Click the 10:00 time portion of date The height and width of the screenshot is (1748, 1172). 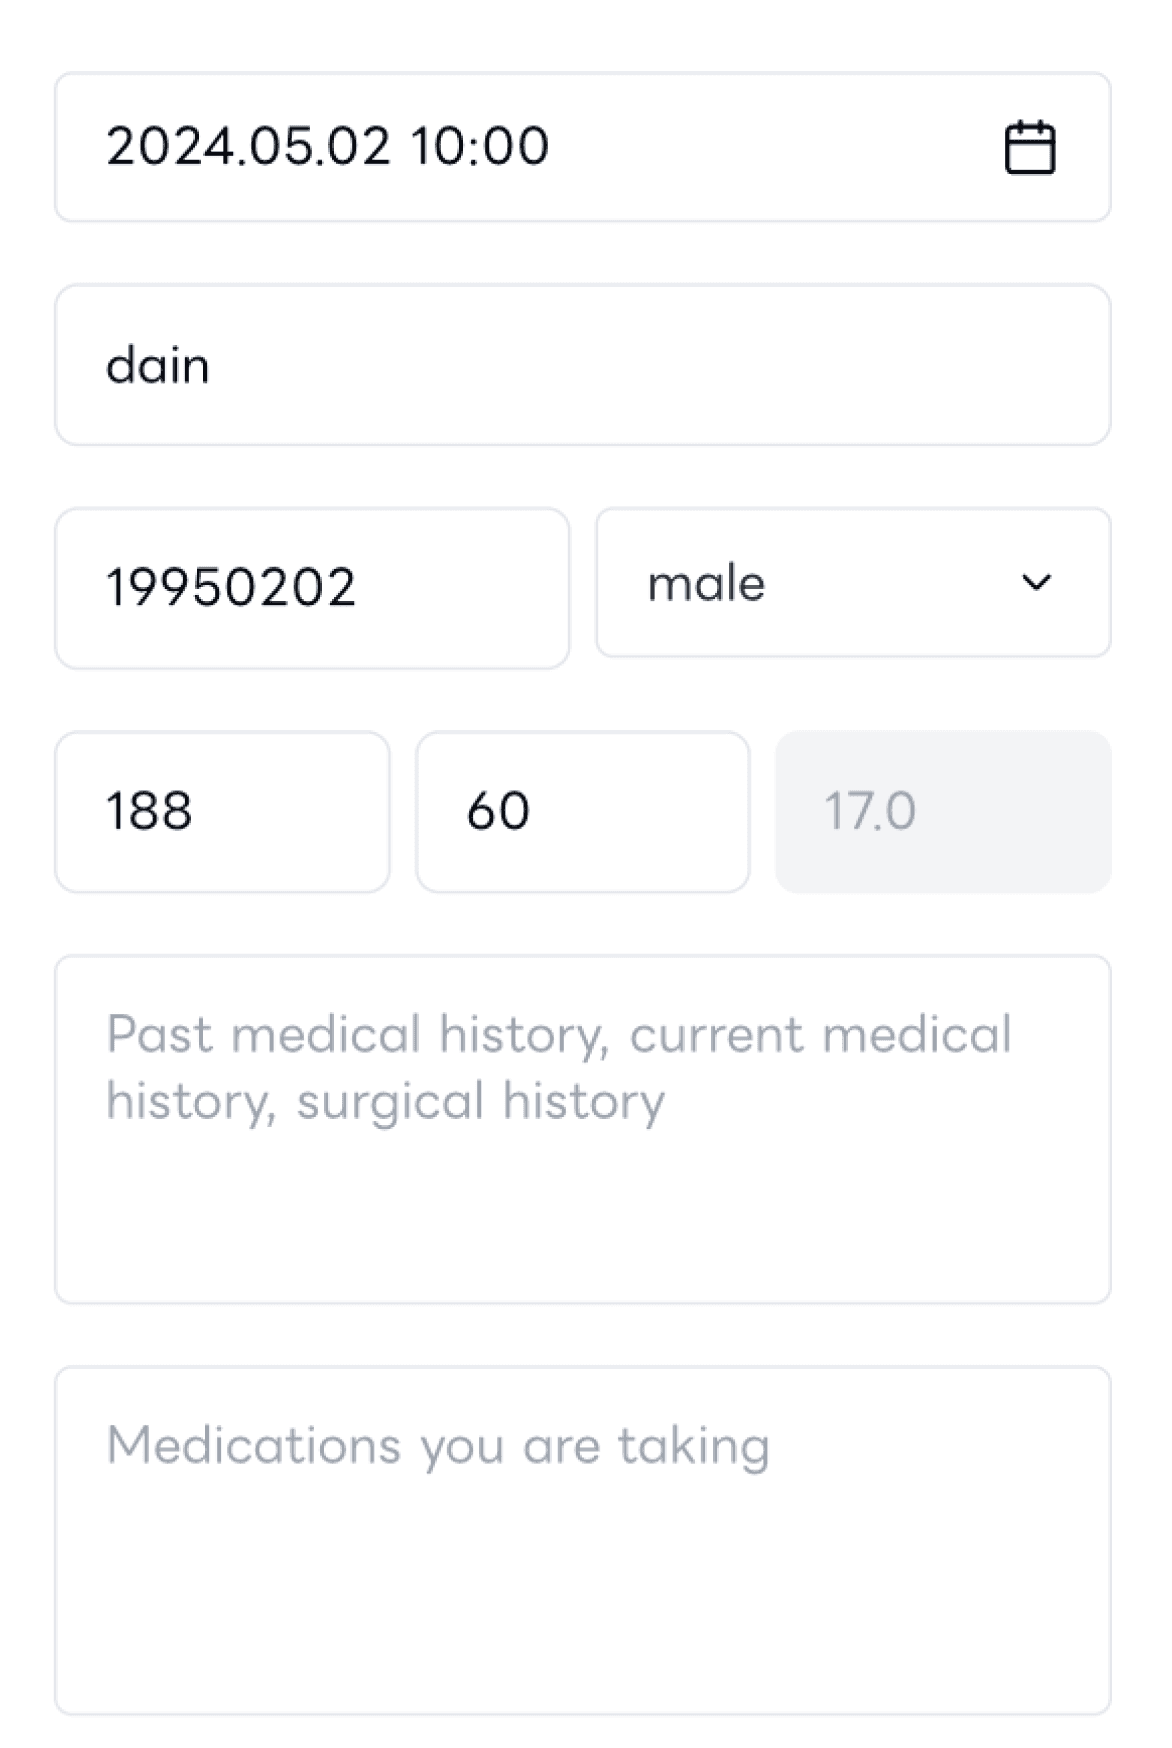(479, 146)
